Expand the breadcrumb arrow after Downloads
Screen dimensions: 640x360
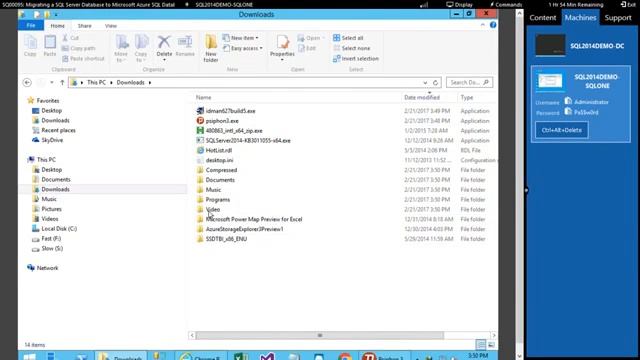point(150,82)
